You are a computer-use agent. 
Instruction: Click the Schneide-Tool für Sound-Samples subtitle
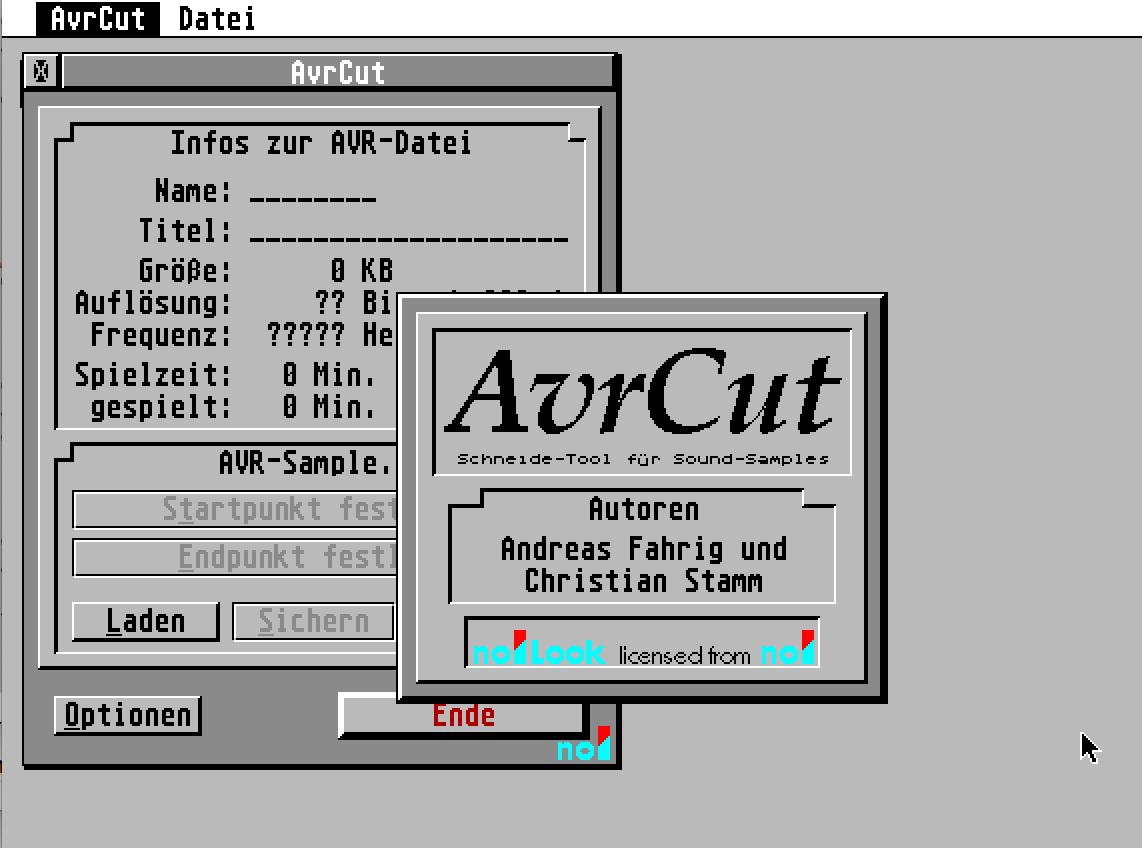[642, 460]
